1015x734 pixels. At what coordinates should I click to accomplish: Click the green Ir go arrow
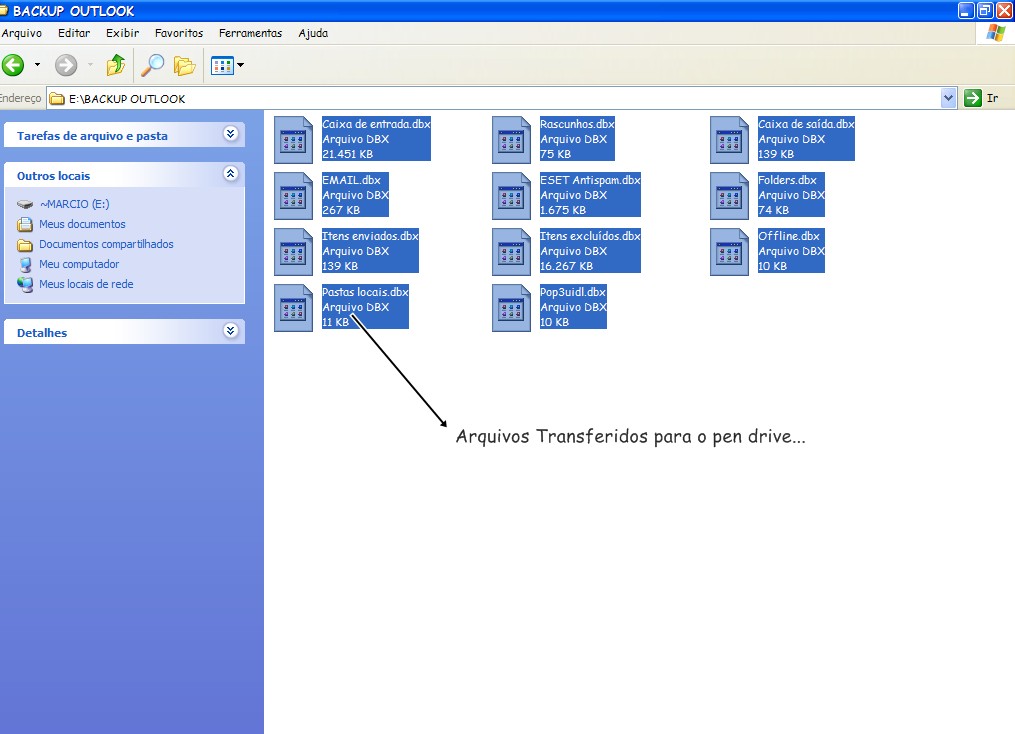(x=972, y=98)
